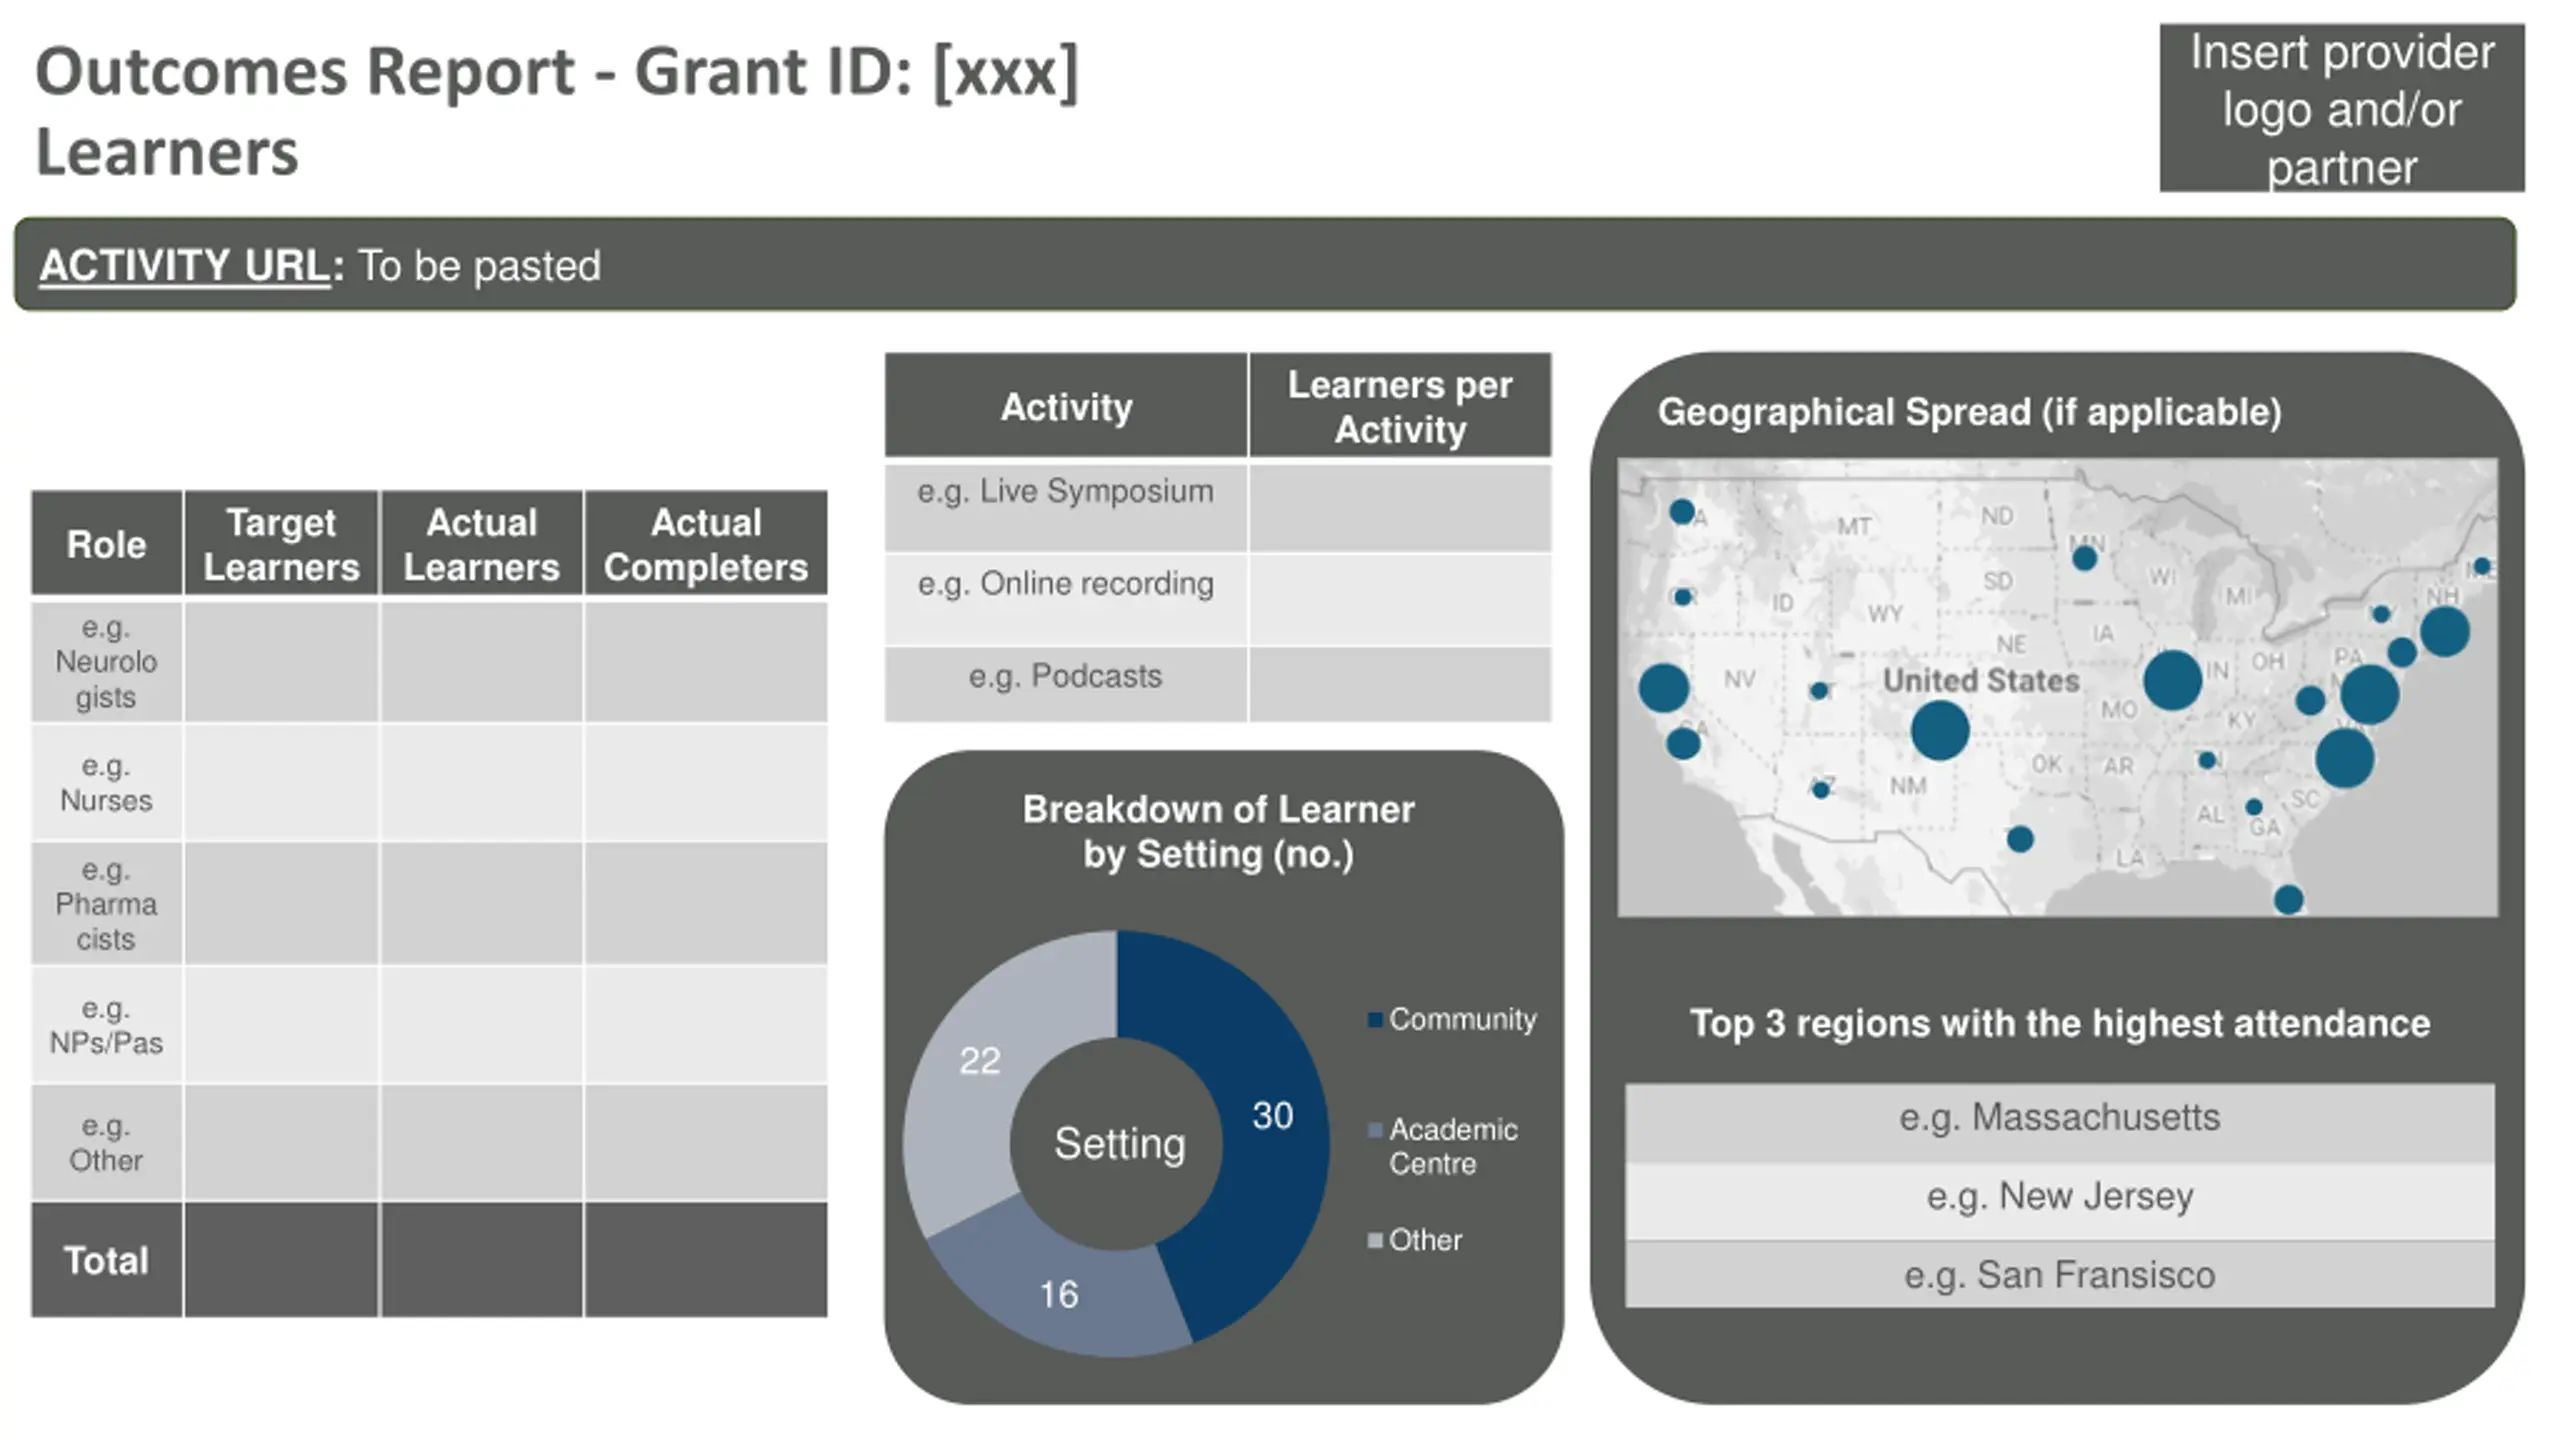2560x1440 pixels.
Task: Click the e.g. New Jersey region row
Action: tap(2059, 1197)
